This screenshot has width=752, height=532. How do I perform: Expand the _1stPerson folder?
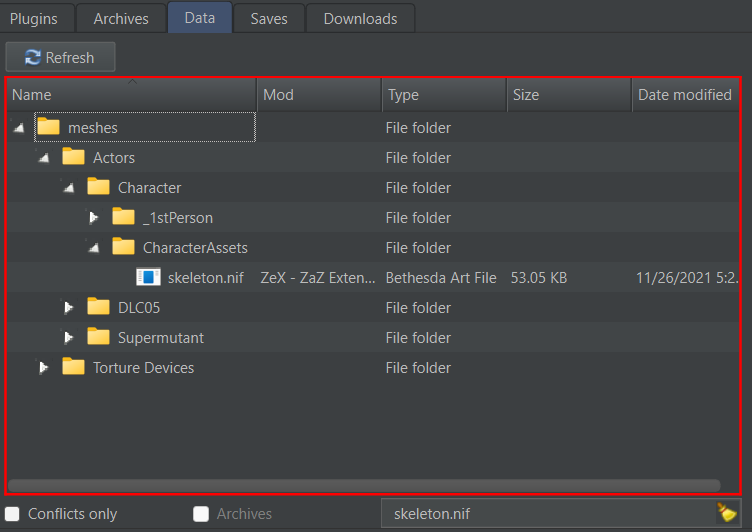(x=94, y=218)
